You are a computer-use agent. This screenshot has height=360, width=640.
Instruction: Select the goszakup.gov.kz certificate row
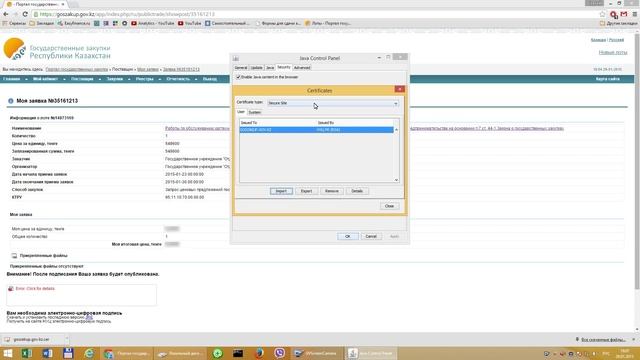tap(316, 130)
